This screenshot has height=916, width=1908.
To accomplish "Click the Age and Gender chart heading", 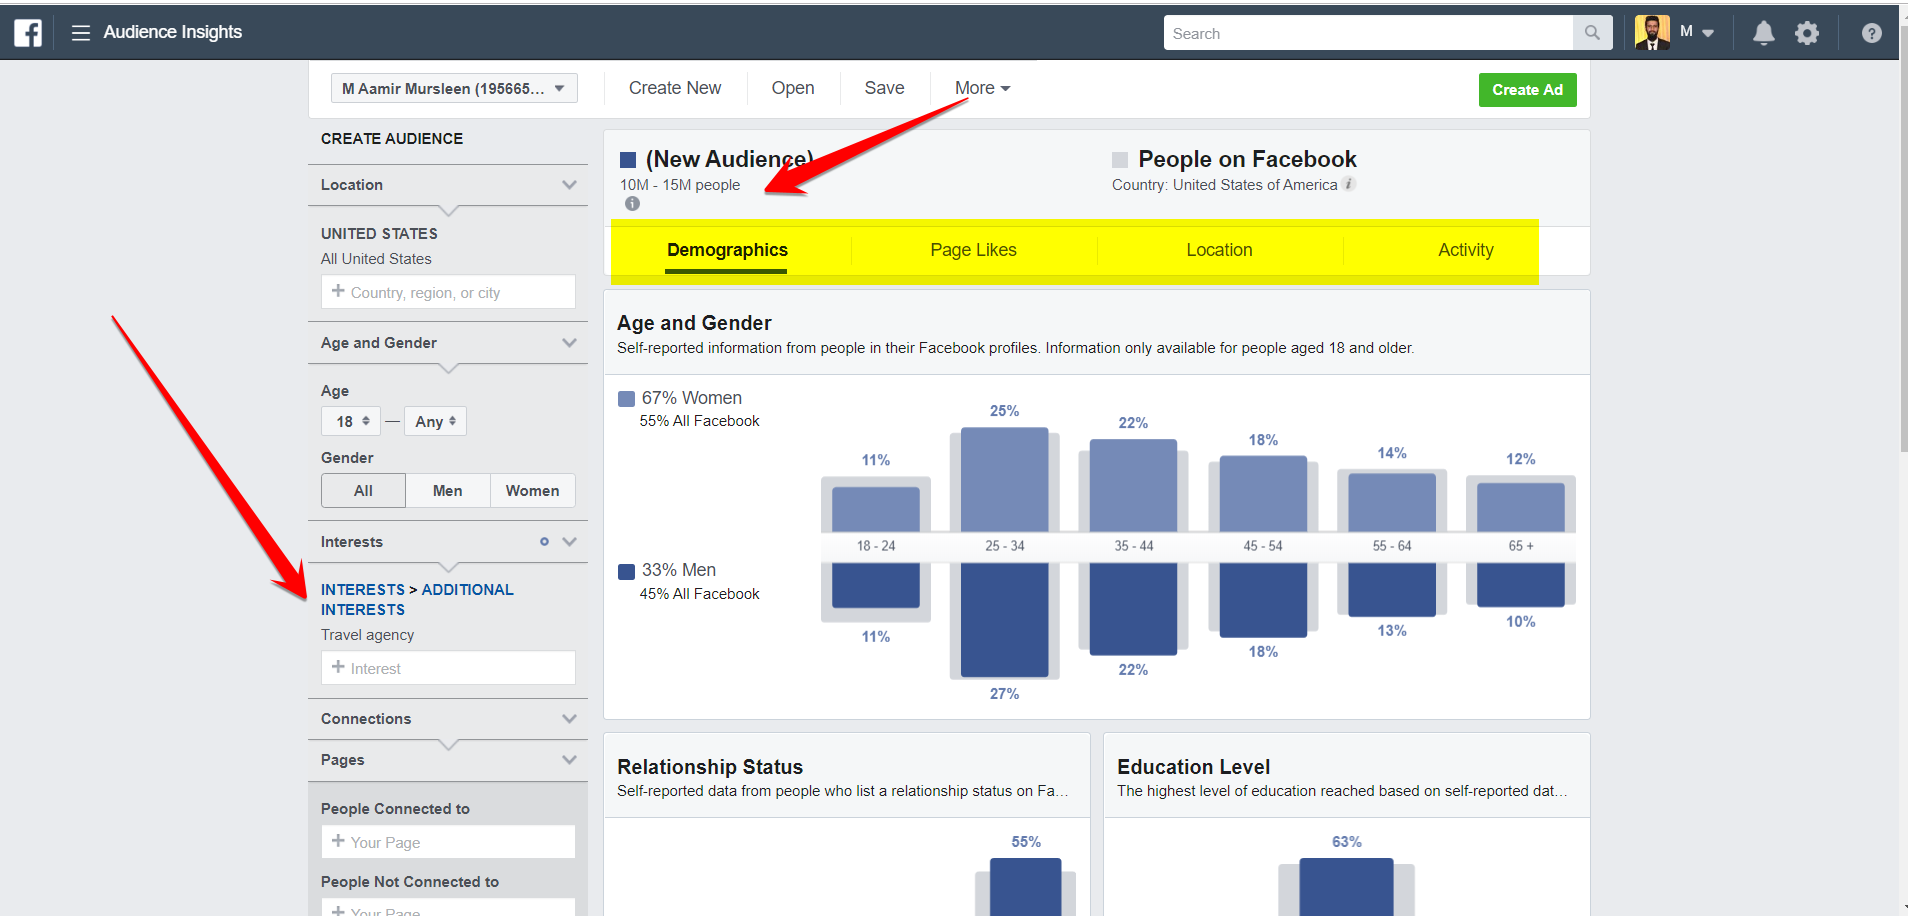I will [694, 323].
